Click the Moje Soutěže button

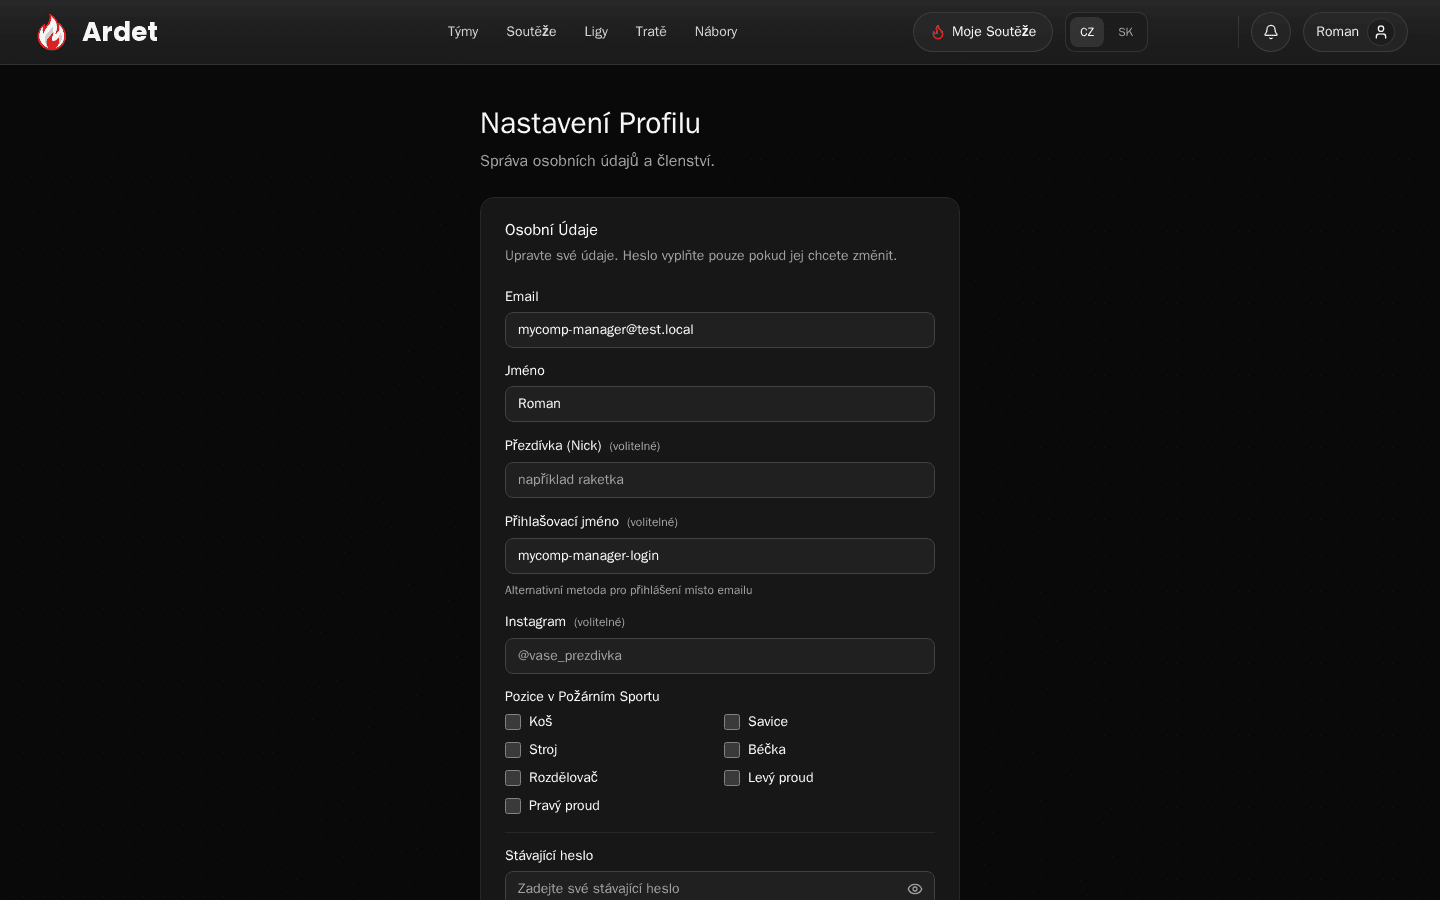(x=983, y=32)
